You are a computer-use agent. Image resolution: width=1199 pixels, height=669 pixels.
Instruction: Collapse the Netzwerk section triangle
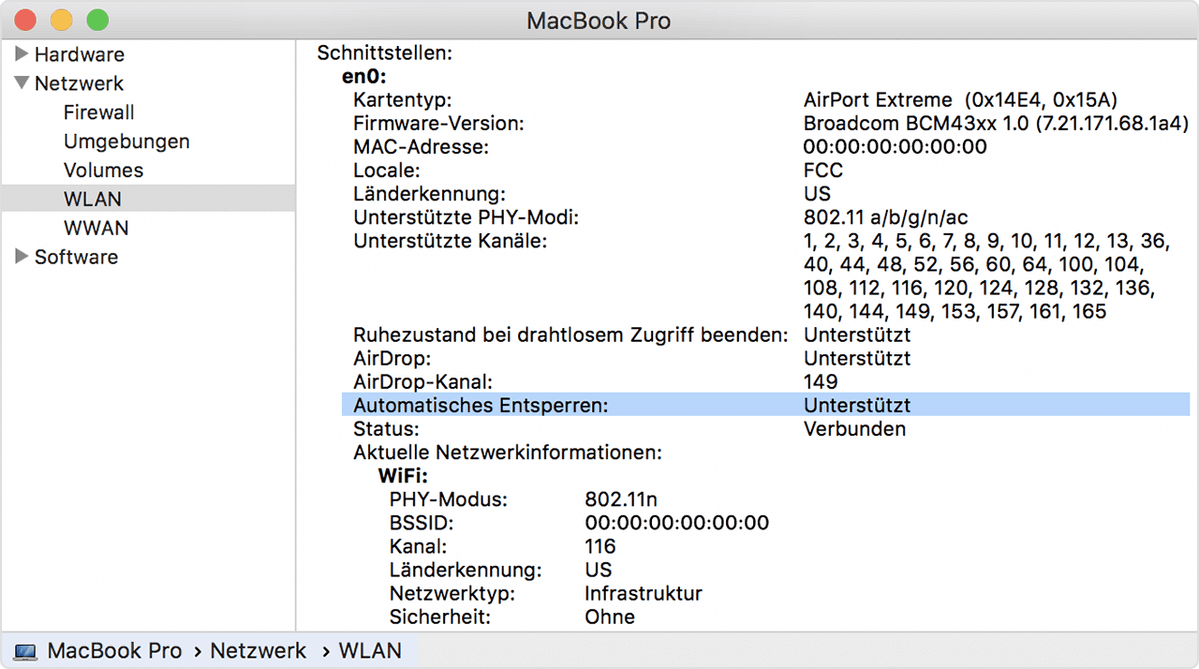click(x=21, y=84)
